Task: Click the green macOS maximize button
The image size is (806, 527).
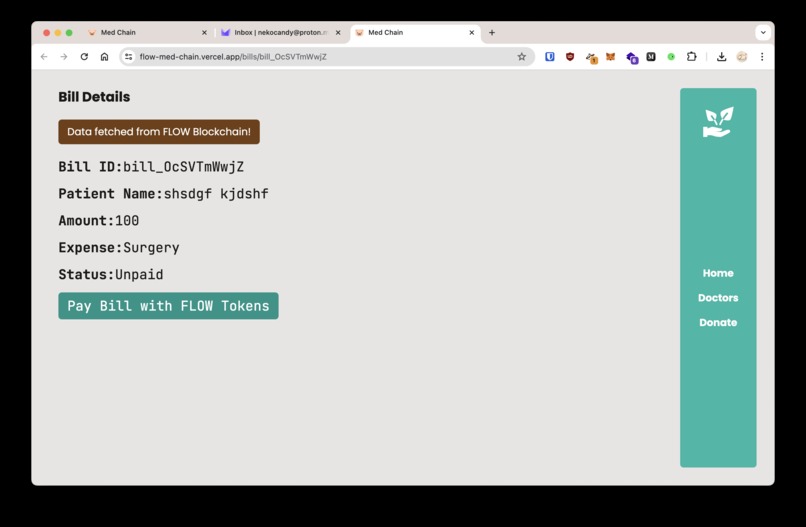Action: tap(69, 32)
